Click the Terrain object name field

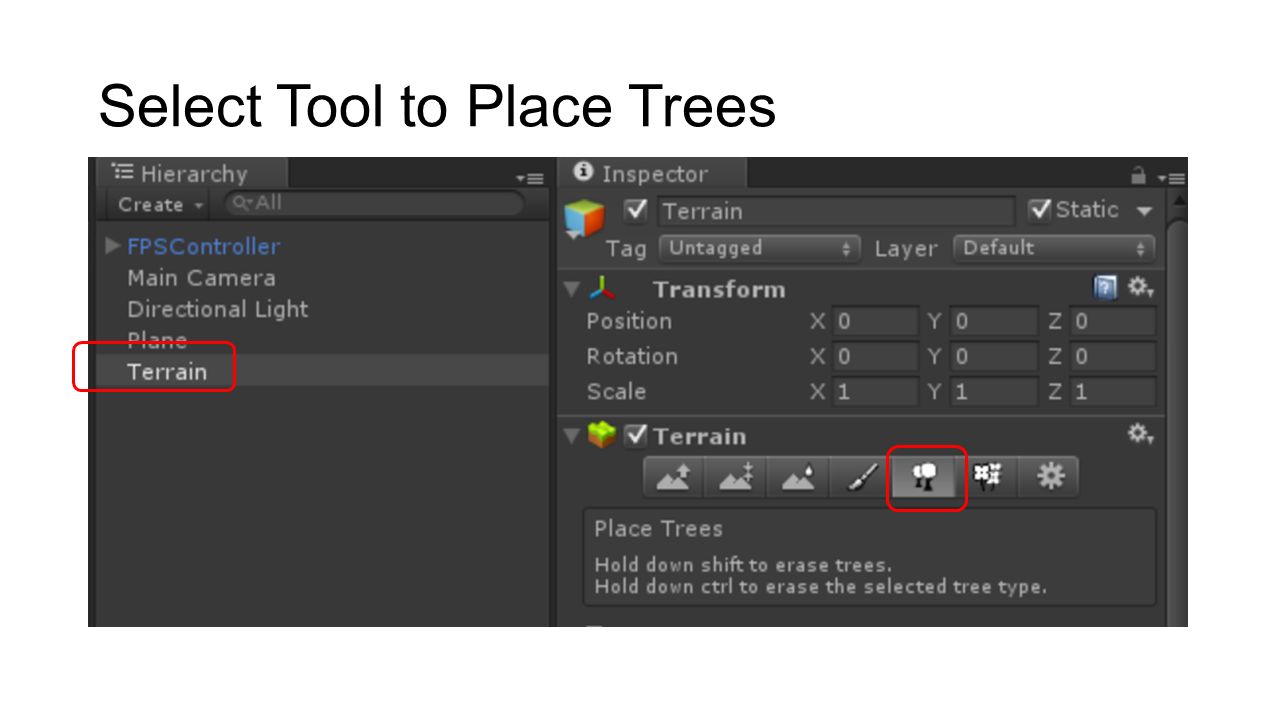click(836, 211)
